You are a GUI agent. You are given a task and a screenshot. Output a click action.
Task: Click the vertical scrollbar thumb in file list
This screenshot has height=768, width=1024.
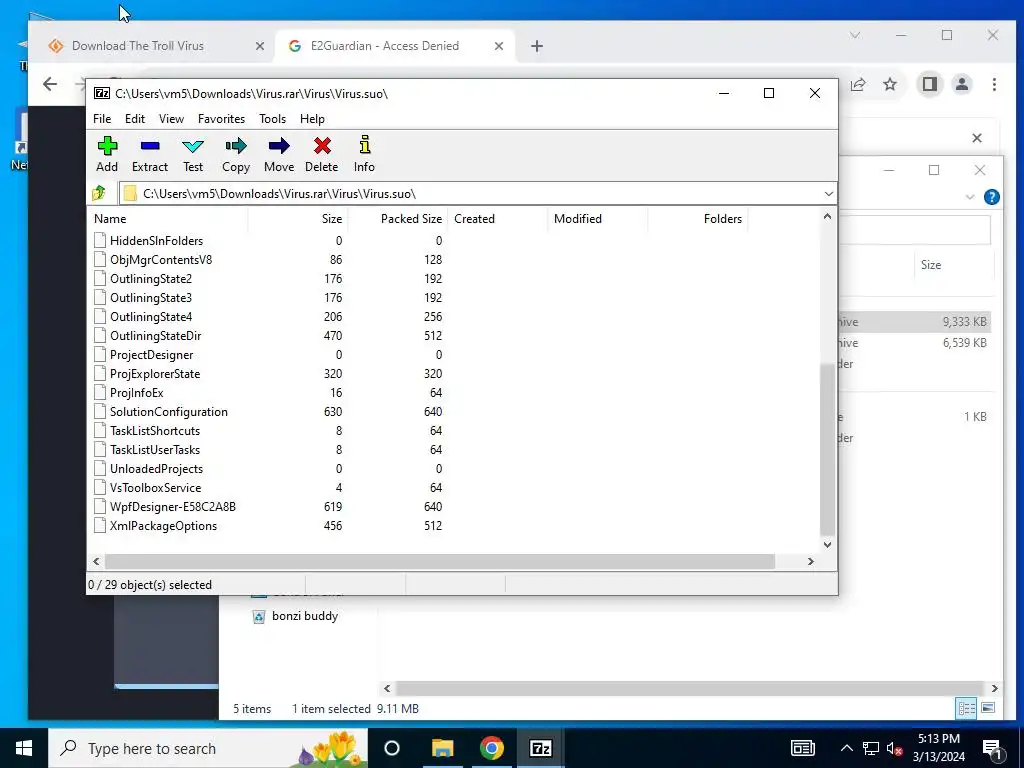click(827, 449)
